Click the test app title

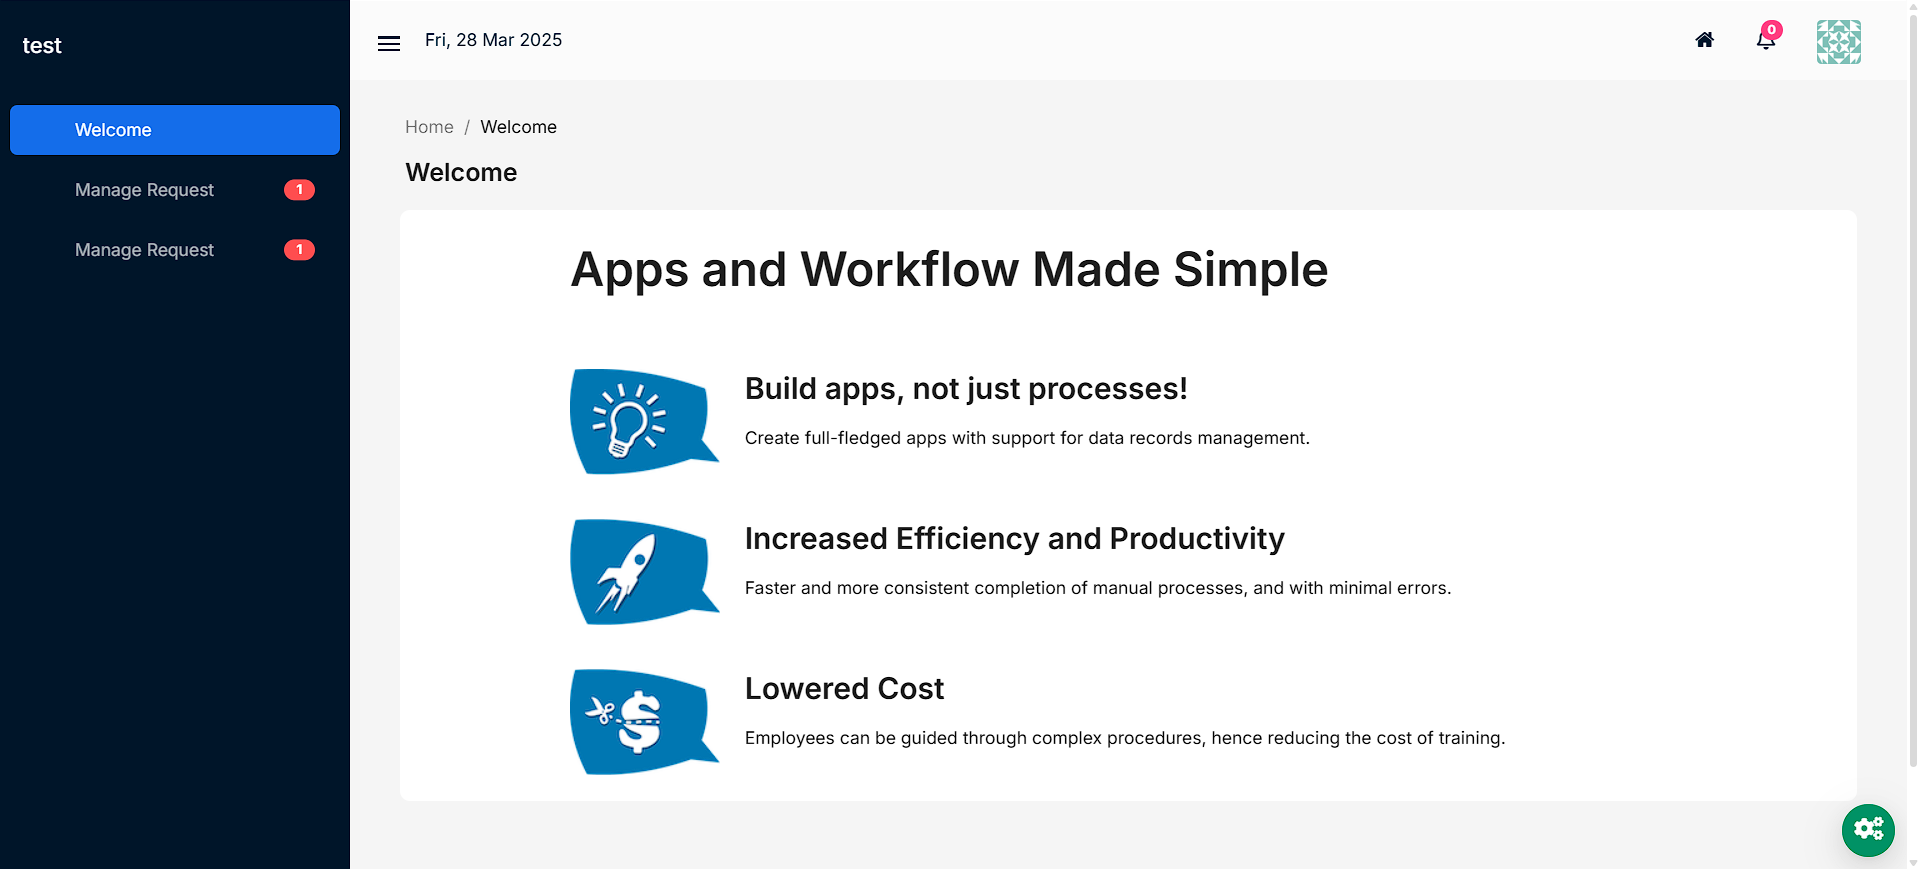[x=42, y=46]
